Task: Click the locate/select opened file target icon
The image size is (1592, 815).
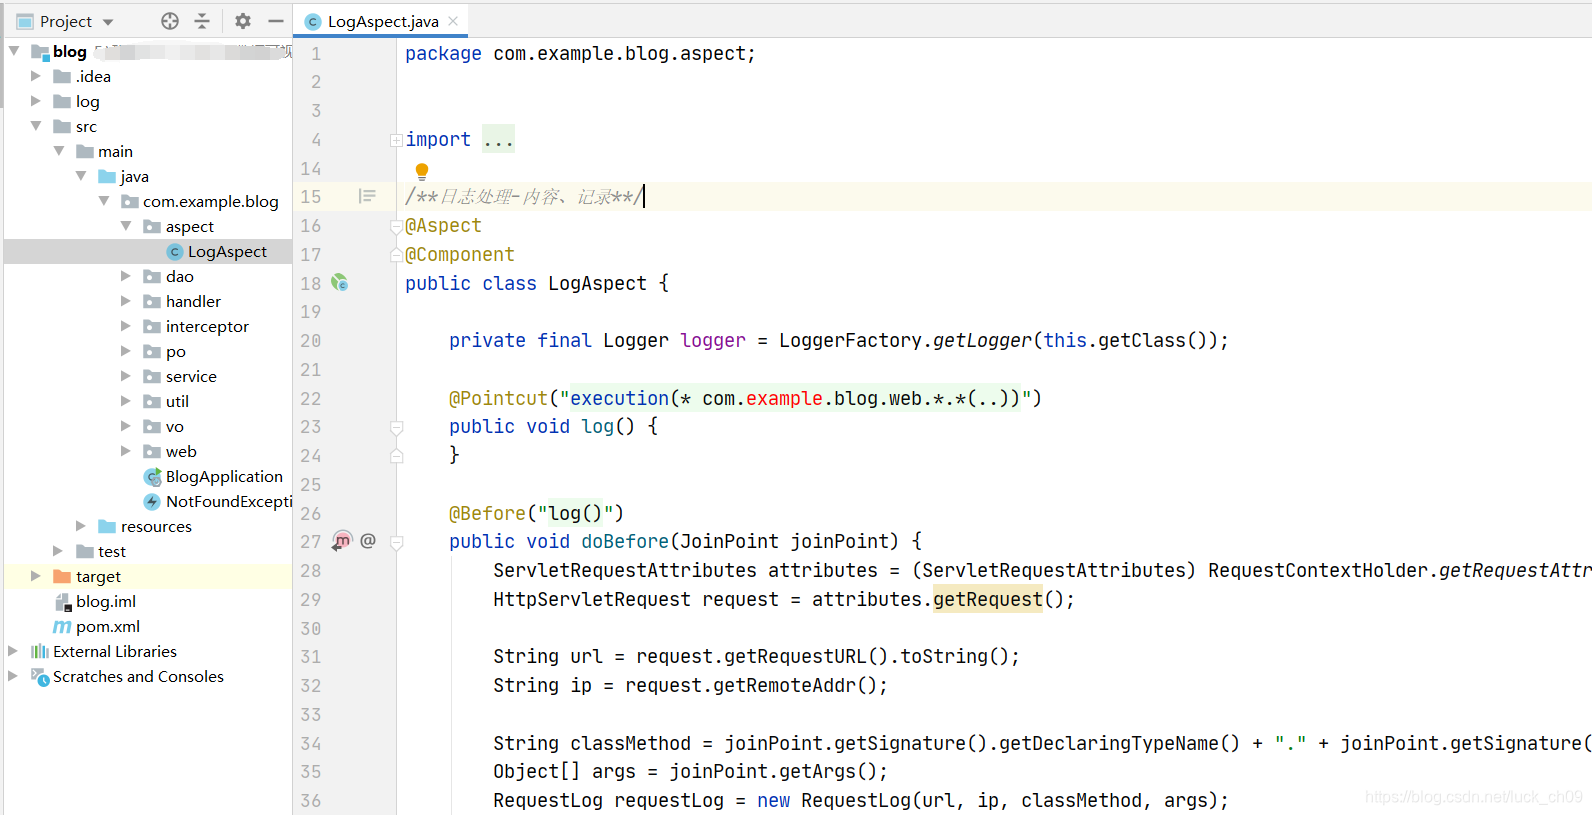Action: tap(170, 21)
